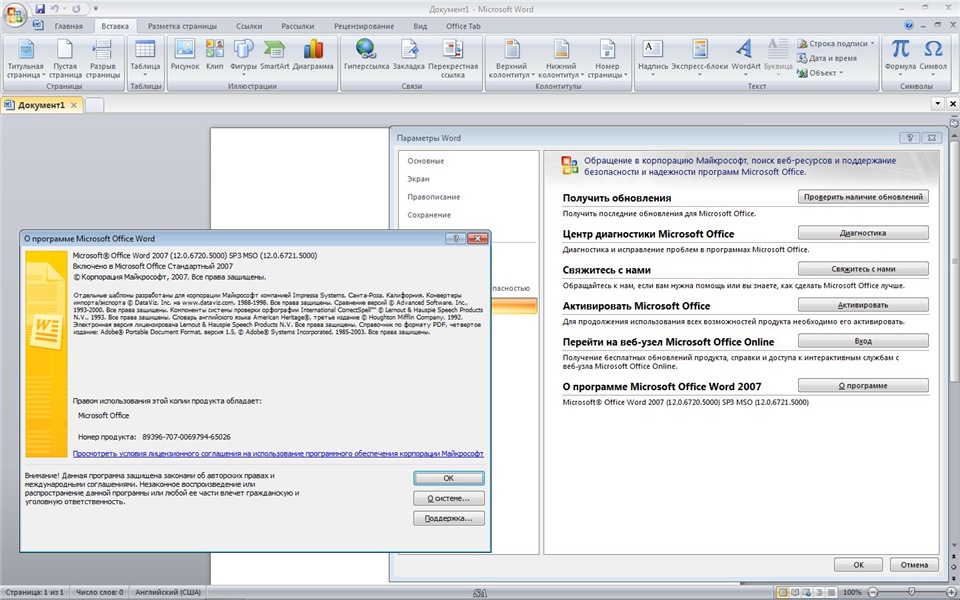
Task: Insert a SmartArt graphic
Action: [x=274, y=55]
